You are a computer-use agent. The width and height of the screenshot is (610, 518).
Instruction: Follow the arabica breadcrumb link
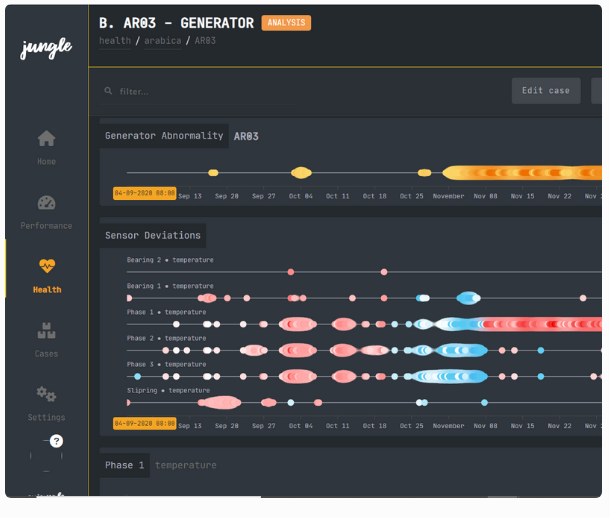[x=162, y=41]
